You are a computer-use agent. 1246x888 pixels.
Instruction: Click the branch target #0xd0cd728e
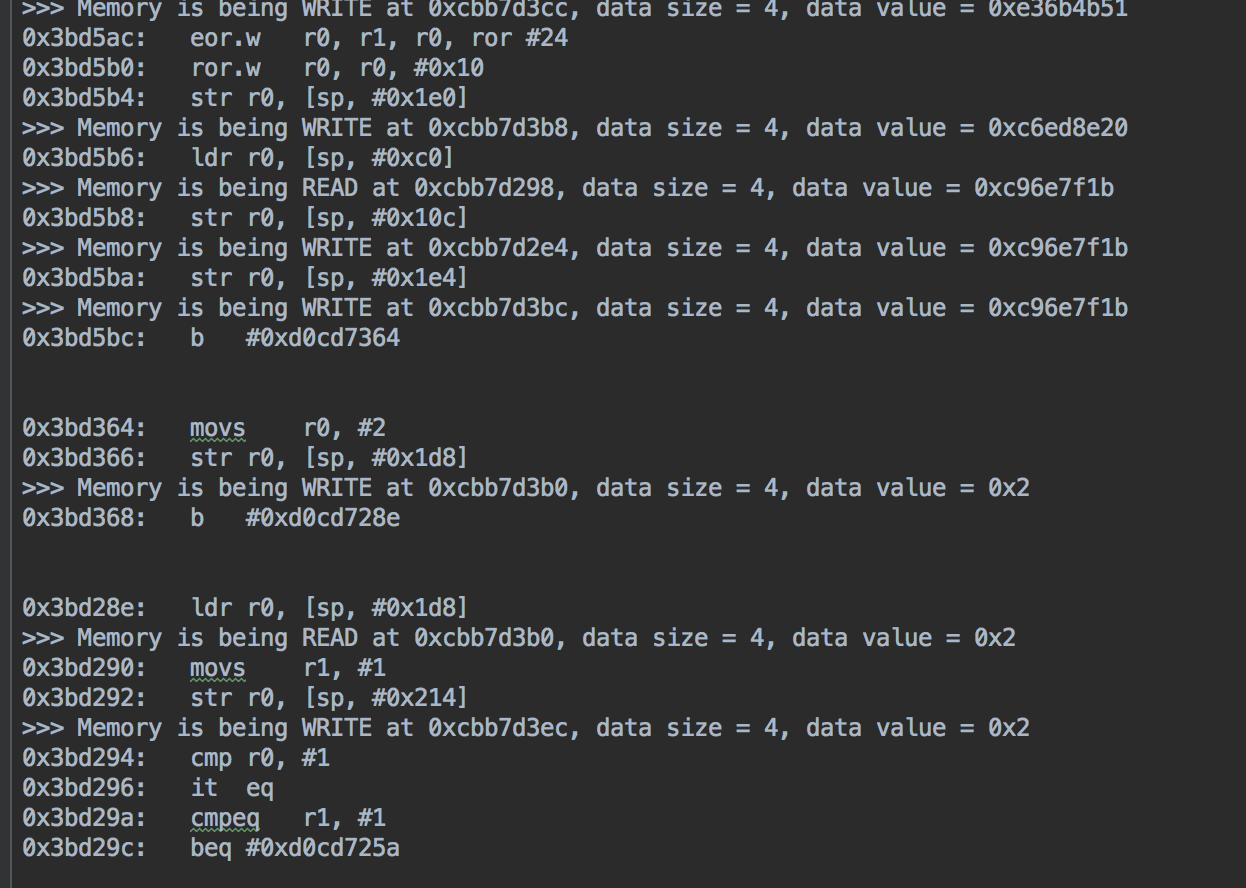[x=322, y=518]
